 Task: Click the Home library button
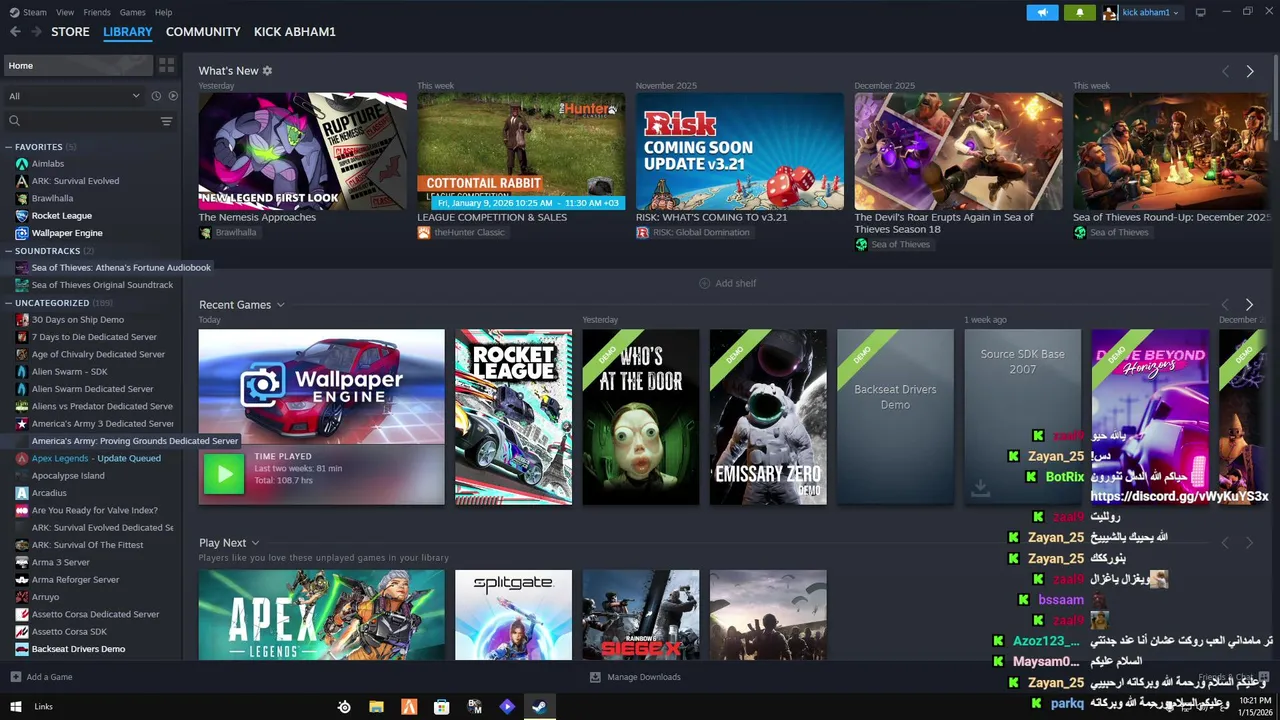77,65
